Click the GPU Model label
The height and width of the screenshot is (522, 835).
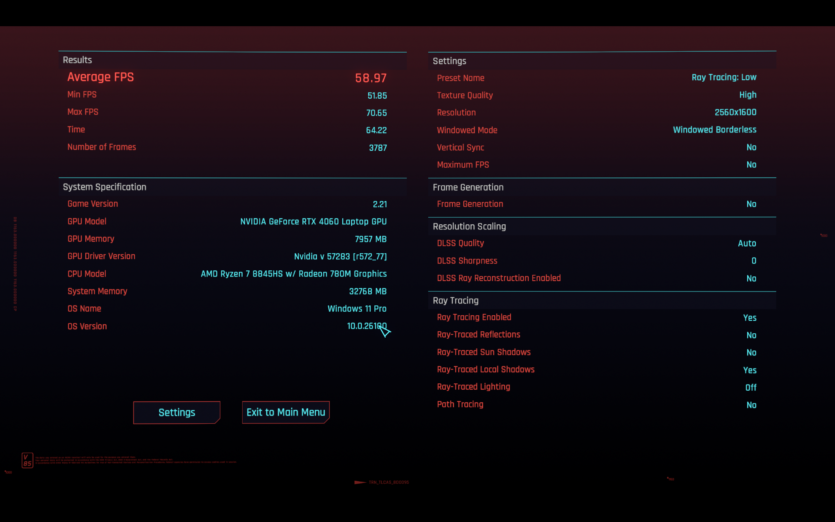click(87, 222)
